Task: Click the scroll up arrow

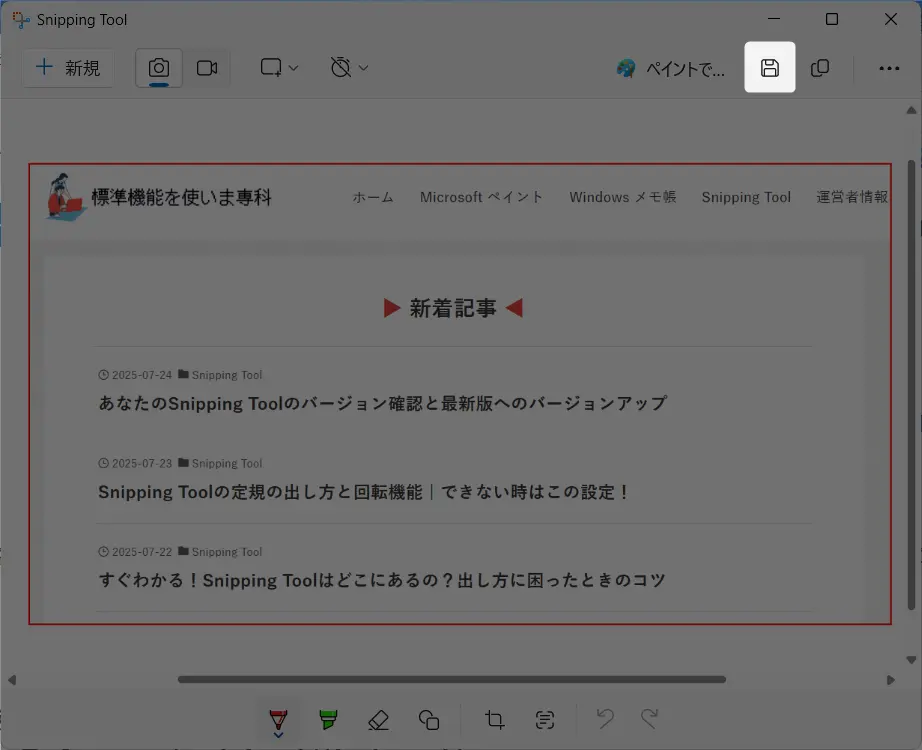Action: coord(911,110)
